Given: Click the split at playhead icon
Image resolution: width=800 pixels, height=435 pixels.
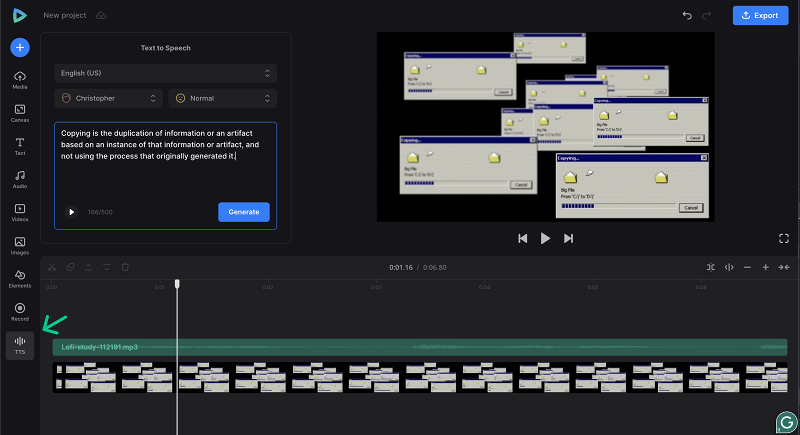Looking at the screenshot, I should tap(729, 267).
